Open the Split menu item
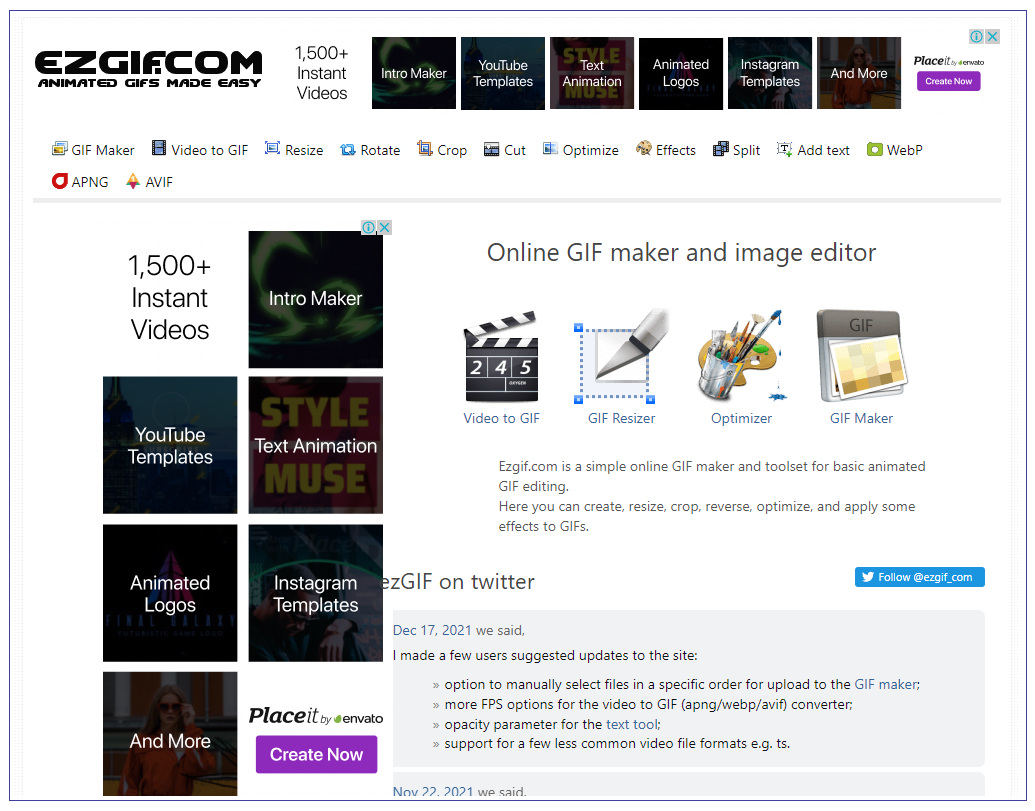Viewport: 1035px width, 811px height. (737, 150)
